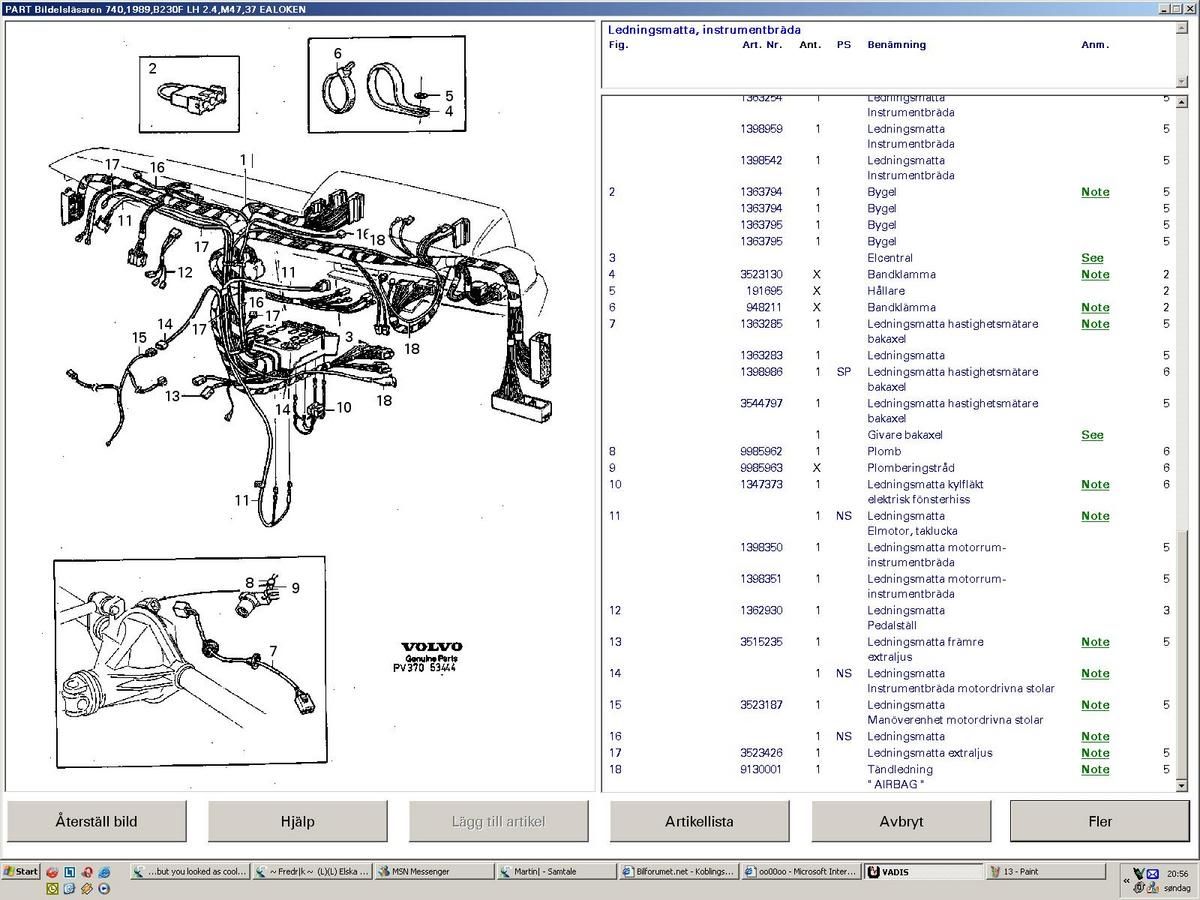Open the Artikellista
Viewport: 1200px width, 900px height.
(x=699, y=822)
